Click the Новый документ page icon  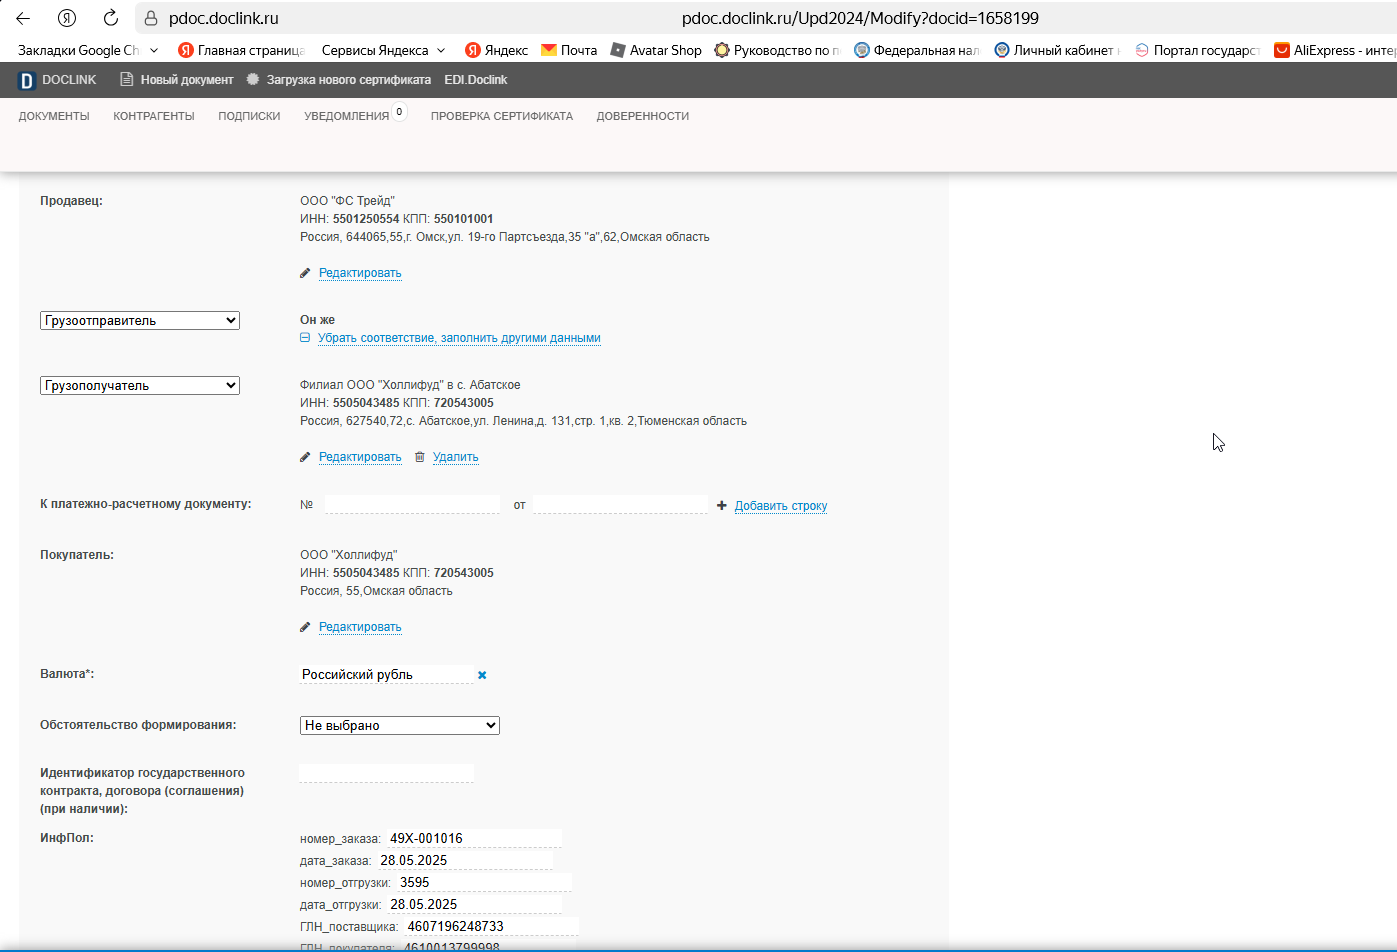pos(126,79)
